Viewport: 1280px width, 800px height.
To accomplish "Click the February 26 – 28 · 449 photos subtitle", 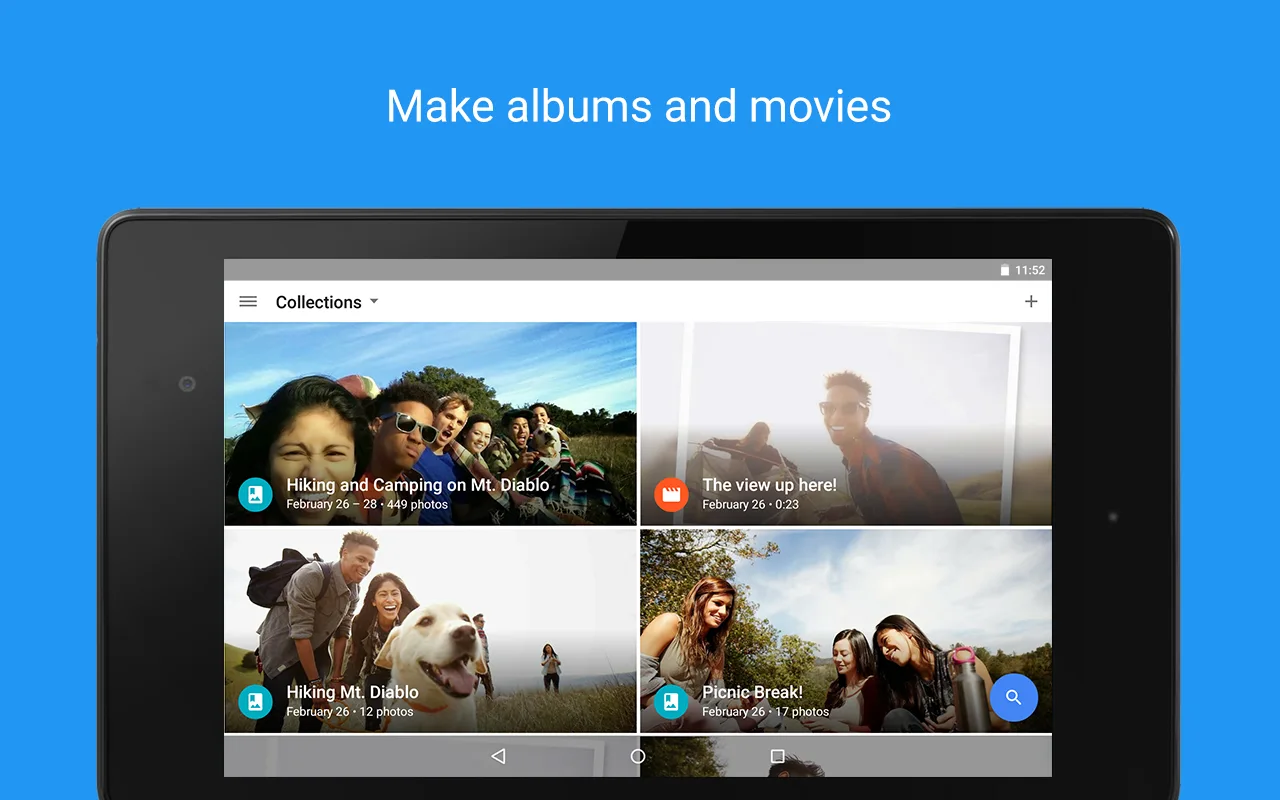I will pos(367,505).
